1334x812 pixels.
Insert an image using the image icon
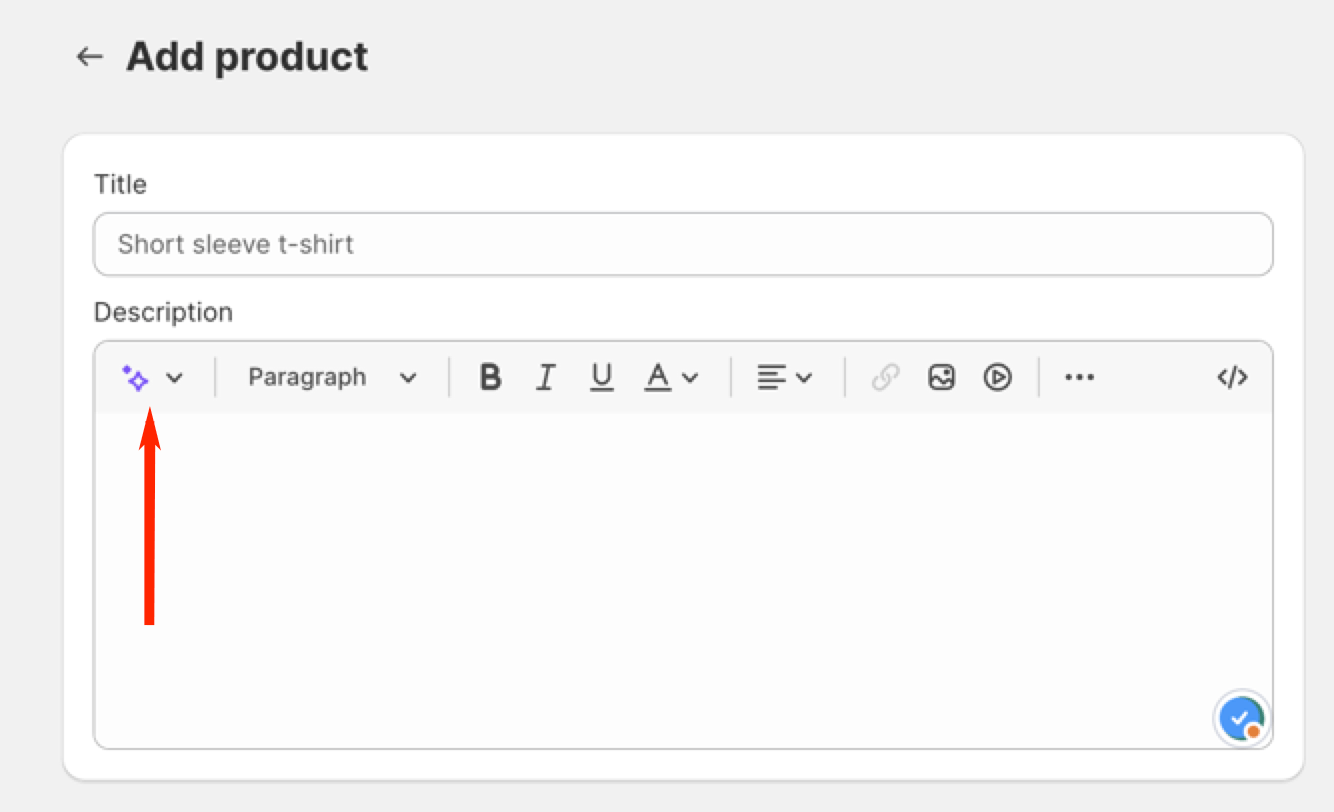coord(941,378)
